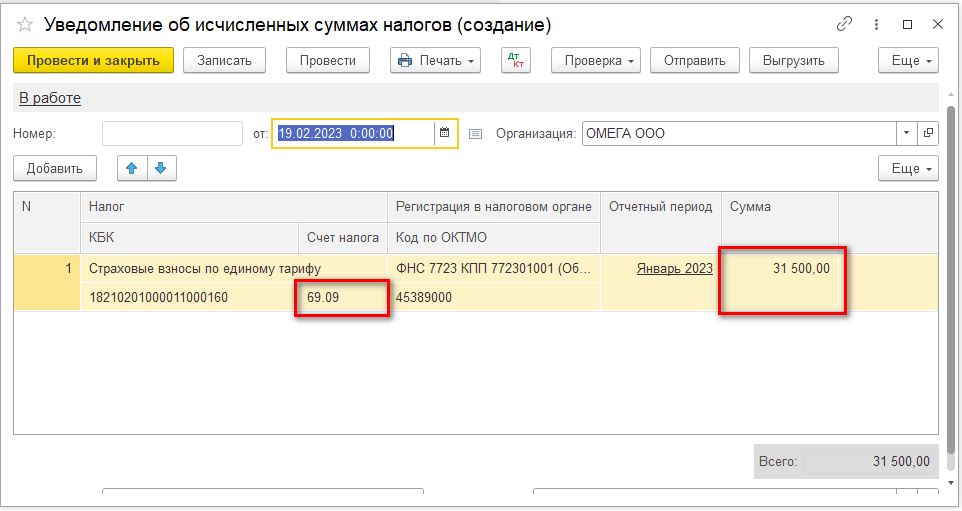Open the calendar date picker
This screenshot has width=962, height=511.
point(445,133)
